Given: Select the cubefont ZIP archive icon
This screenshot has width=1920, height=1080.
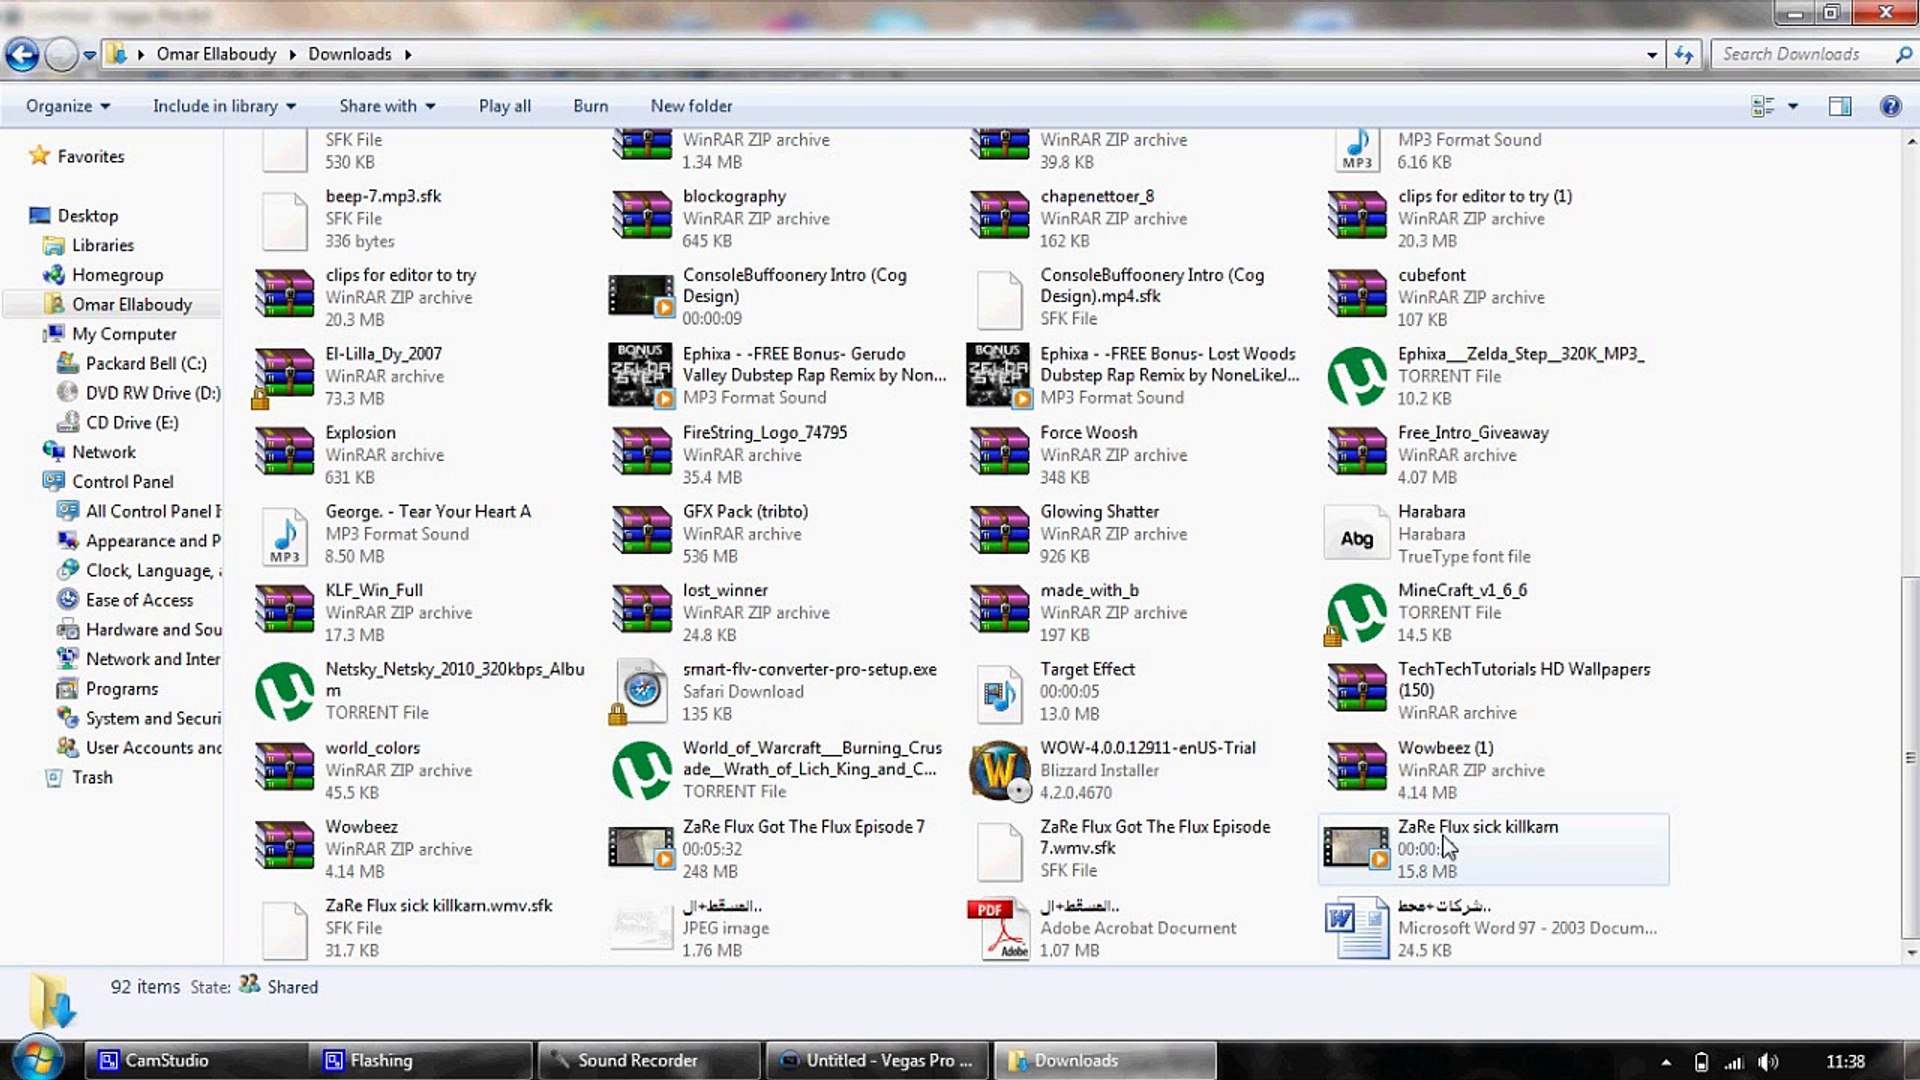Looking at the screenshot, I should [x=1357, y=294].
